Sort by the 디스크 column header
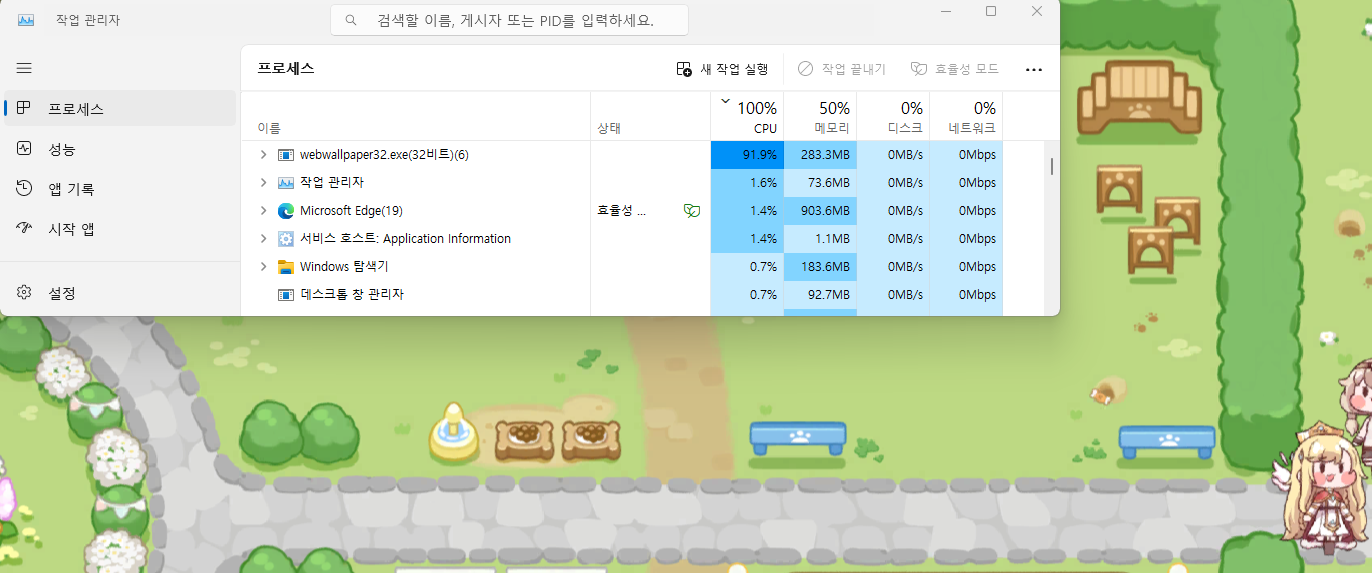This screenshot has height=573, width=1372. pos(892,117)
